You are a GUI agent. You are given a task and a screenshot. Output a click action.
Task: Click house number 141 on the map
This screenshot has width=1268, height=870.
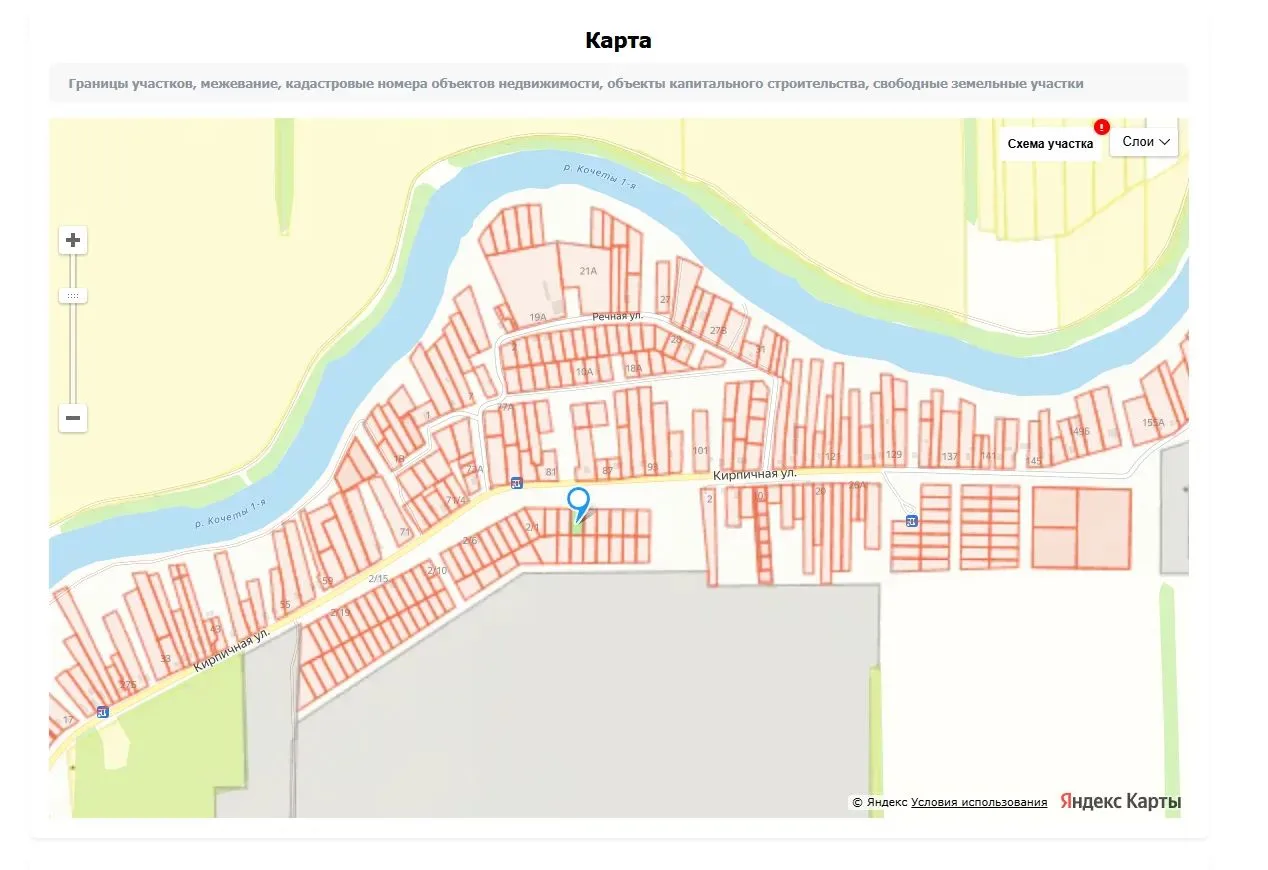click(988, 456)
